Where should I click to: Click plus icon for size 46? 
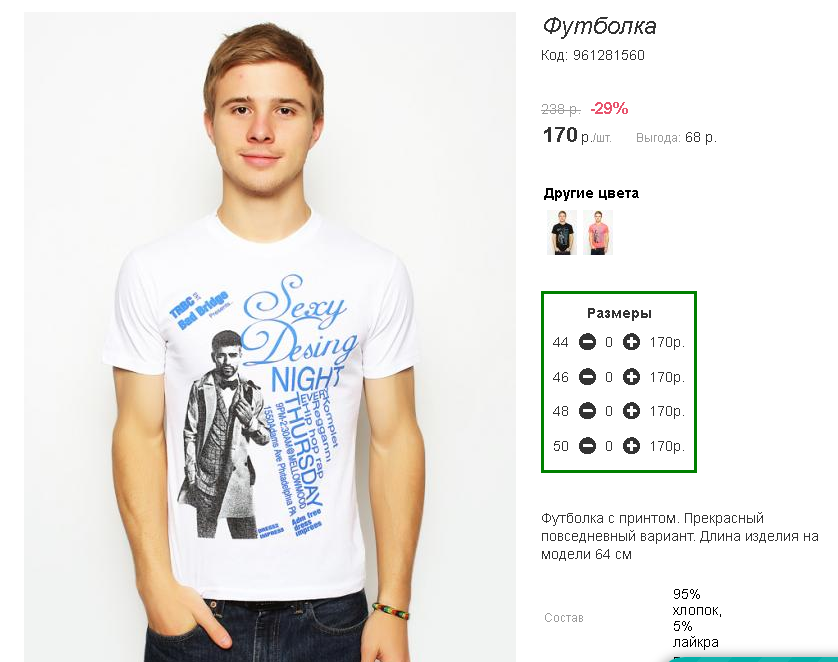pyautogui.click(x=631, y=377)
